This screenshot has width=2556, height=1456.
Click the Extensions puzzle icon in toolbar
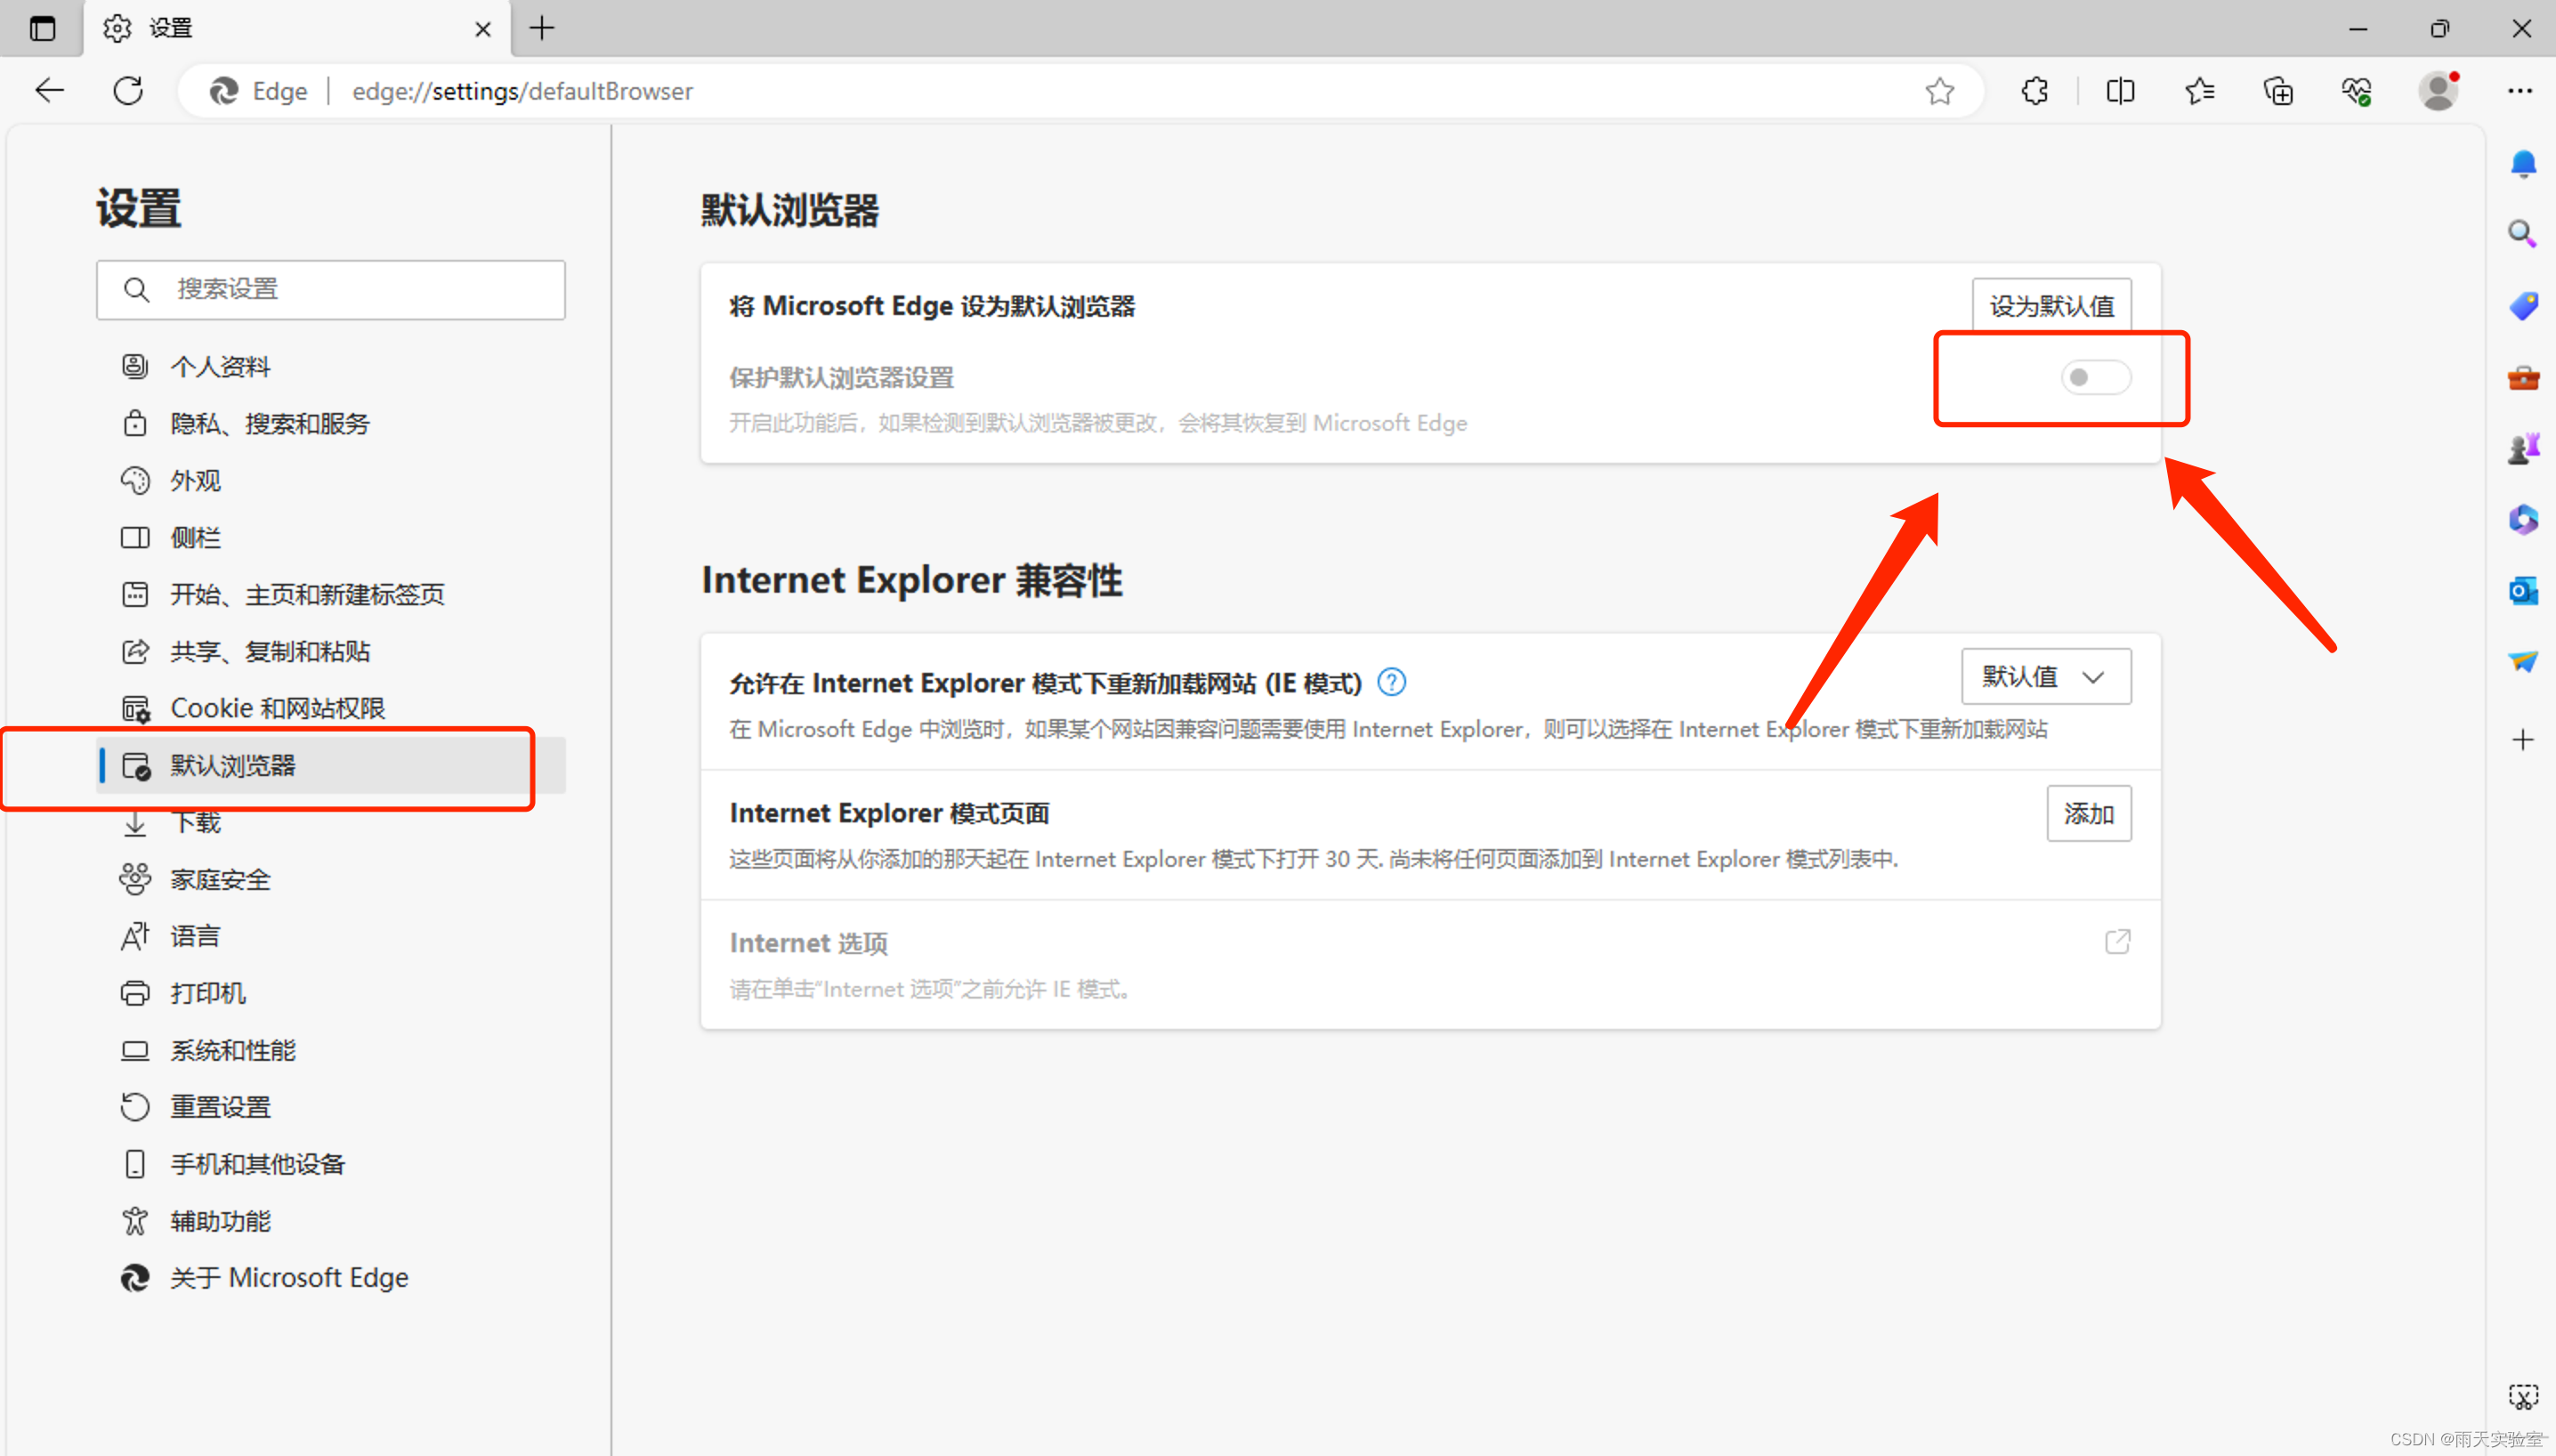(2034, 91)
